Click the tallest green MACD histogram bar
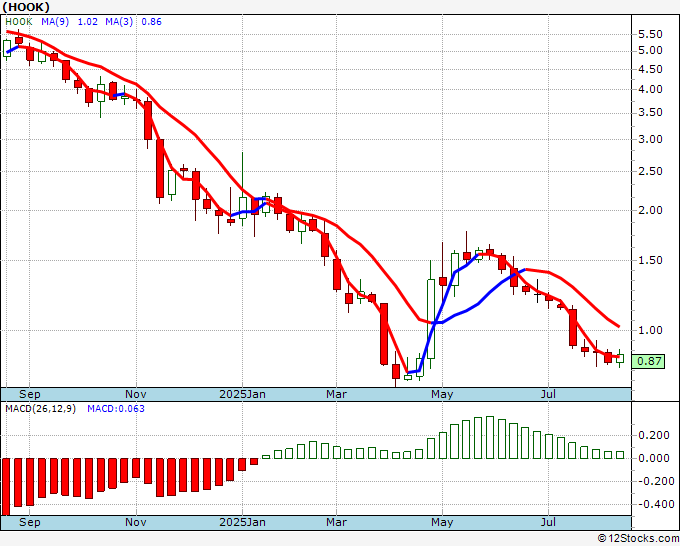The width and height of the screenshot is (680, 546). coord(490,438)
